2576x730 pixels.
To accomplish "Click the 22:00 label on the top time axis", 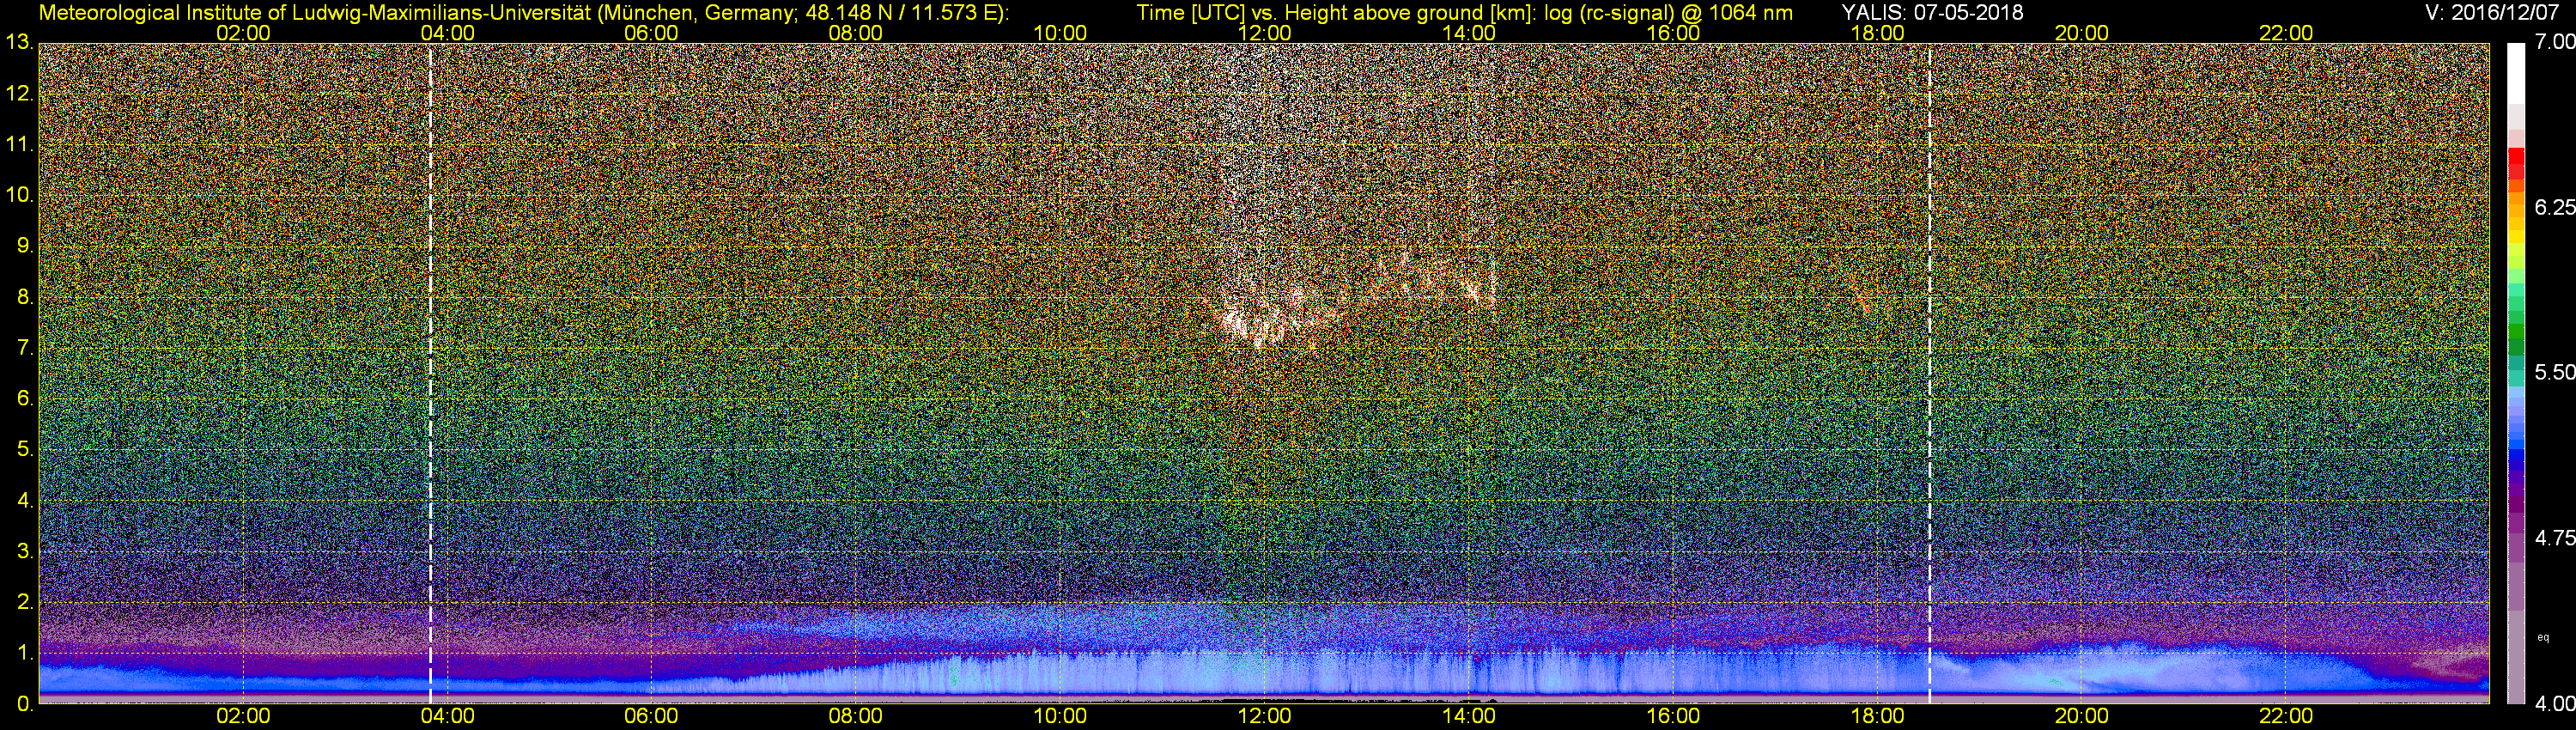I will coord(2286,33).
